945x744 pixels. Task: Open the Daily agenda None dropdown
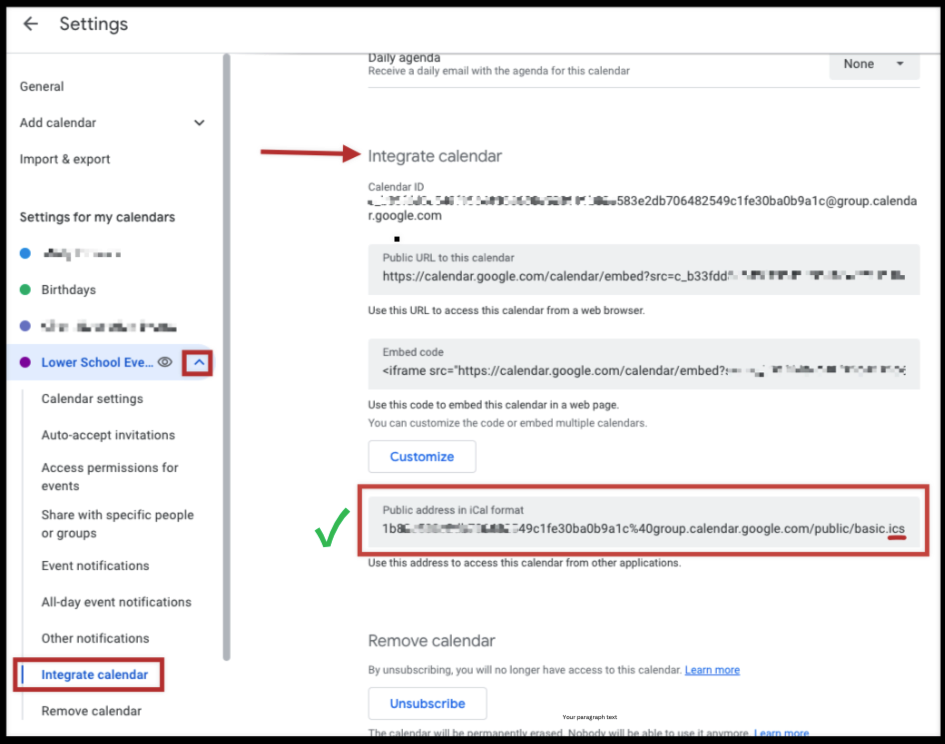[874, 65]
